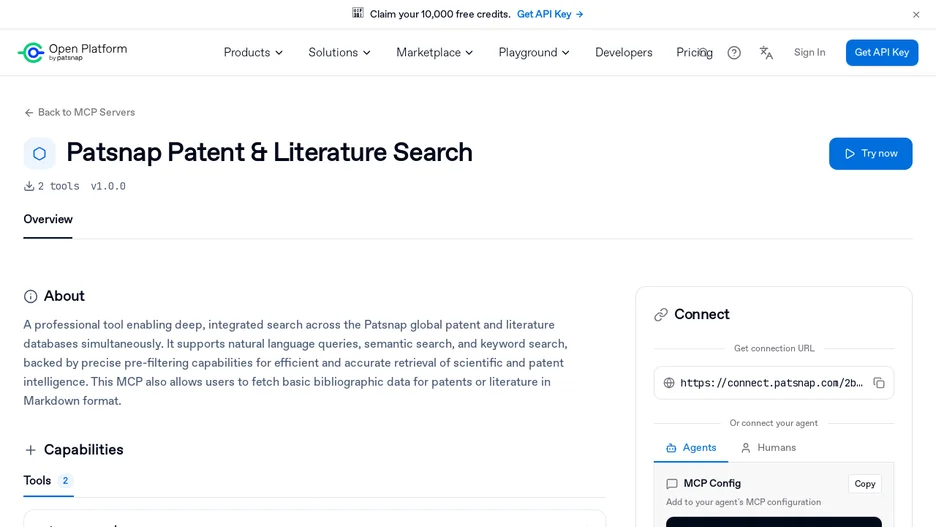Open the Developers nav item
Viewport: 936px width, 527px height.
point(623,53)
